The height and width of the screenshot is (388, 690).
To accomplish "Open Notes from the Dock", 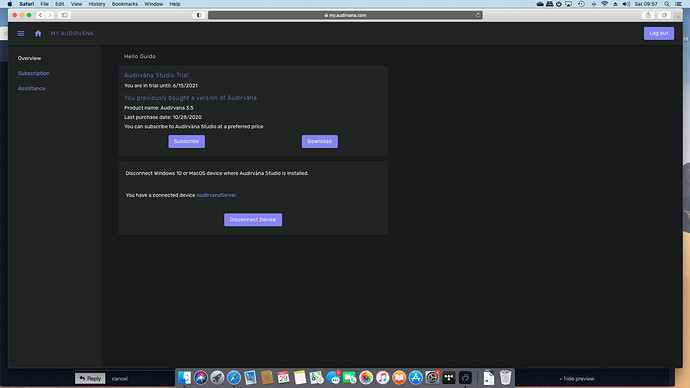I will tap(300, 377).
